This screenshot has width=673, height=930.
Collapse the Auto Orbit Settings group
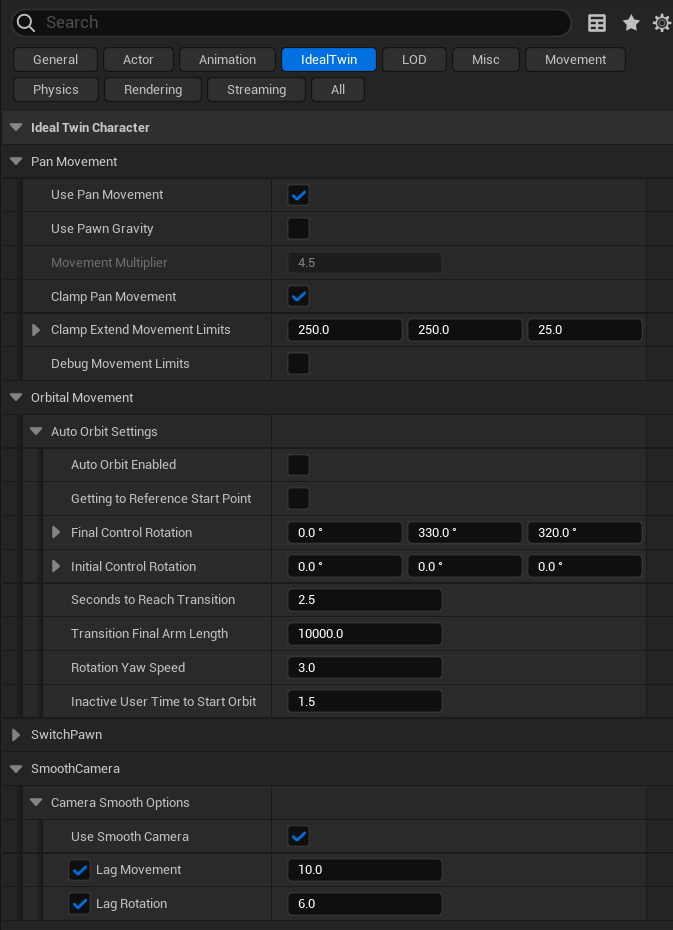click(36, 432)
